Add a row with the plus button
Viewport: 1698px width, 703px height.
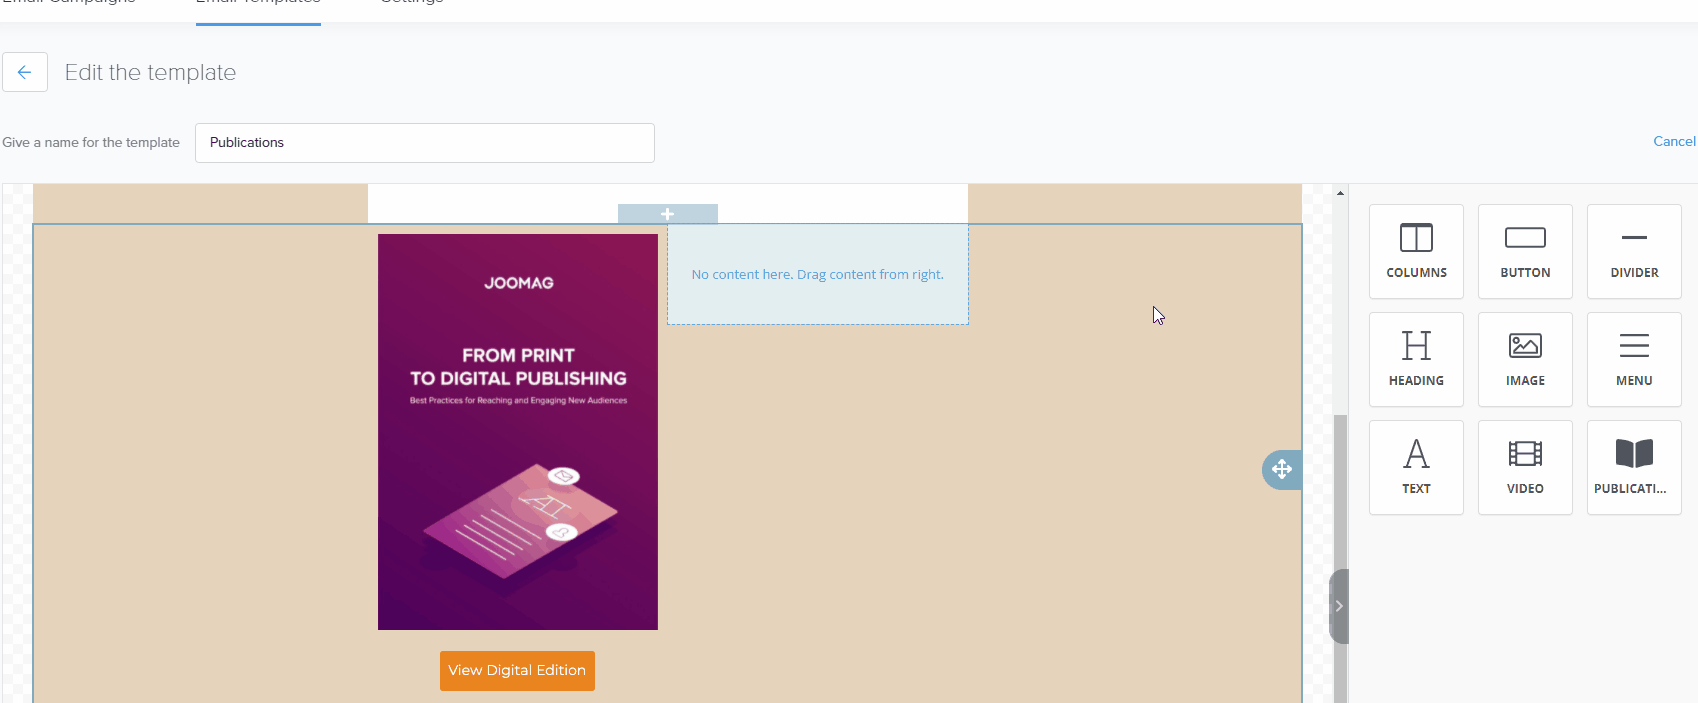click(x=667, y=214)
